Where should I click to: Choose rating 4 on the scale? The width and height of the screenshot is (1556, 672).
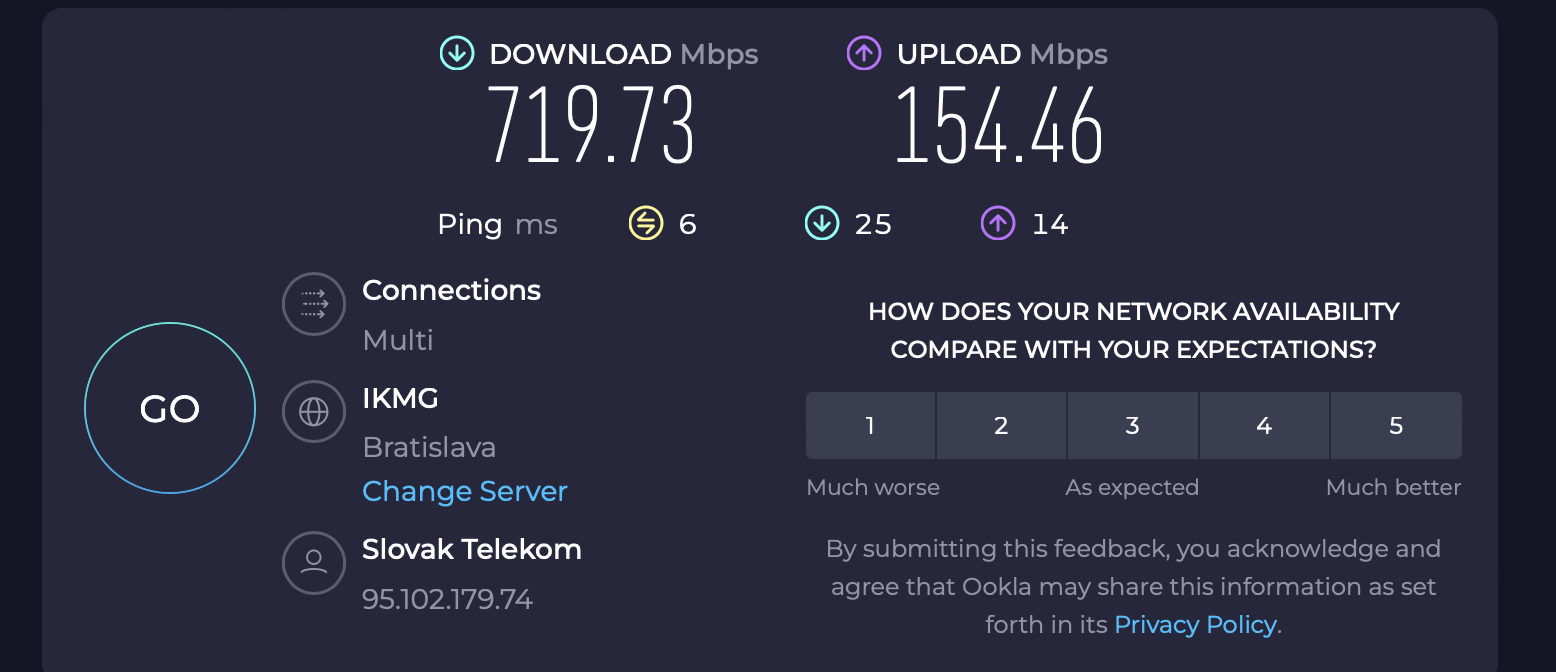[1264, 426]
